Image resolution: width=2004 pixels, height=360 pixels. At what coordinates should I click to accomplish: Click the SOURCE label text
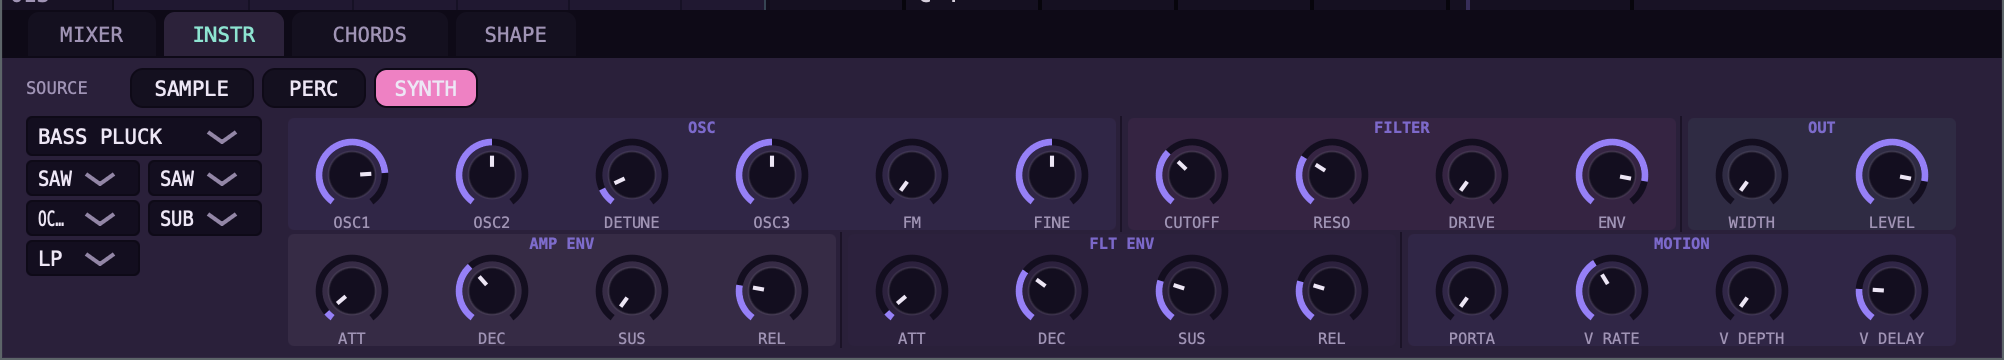(x=57, y=88)
